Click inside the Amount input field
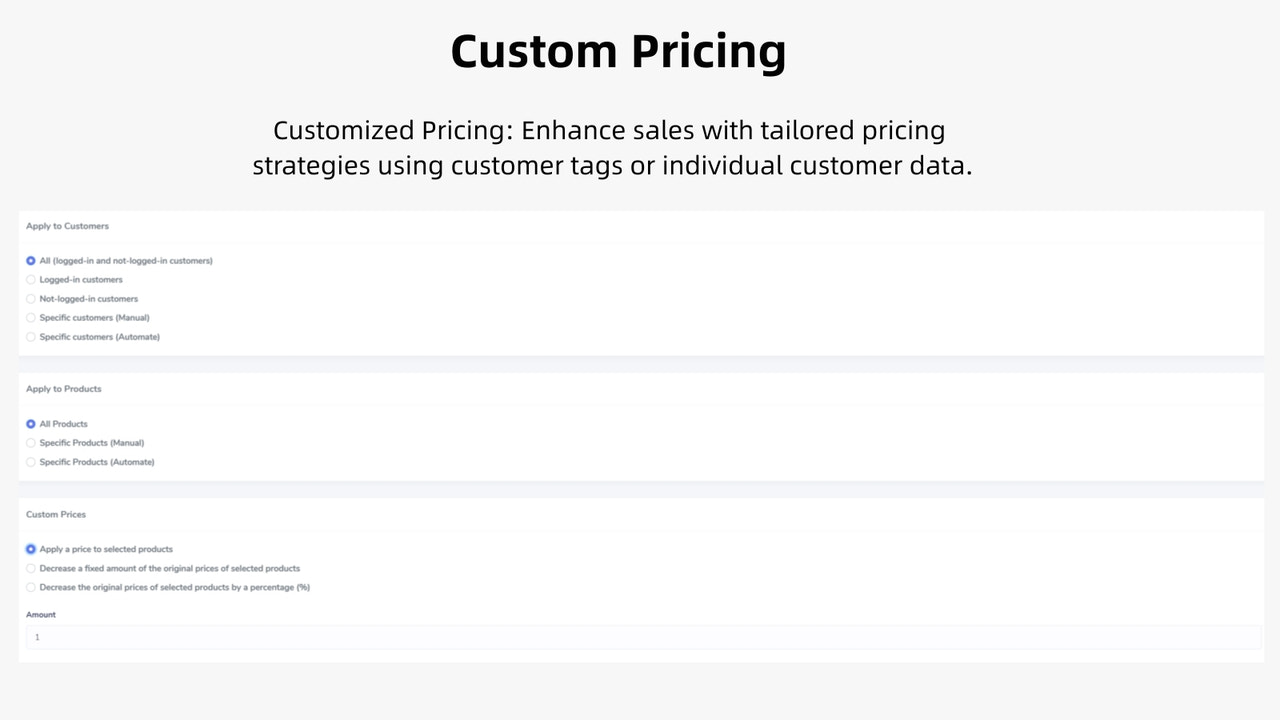This screenshot has height=720, width=1280. point(300,636)
